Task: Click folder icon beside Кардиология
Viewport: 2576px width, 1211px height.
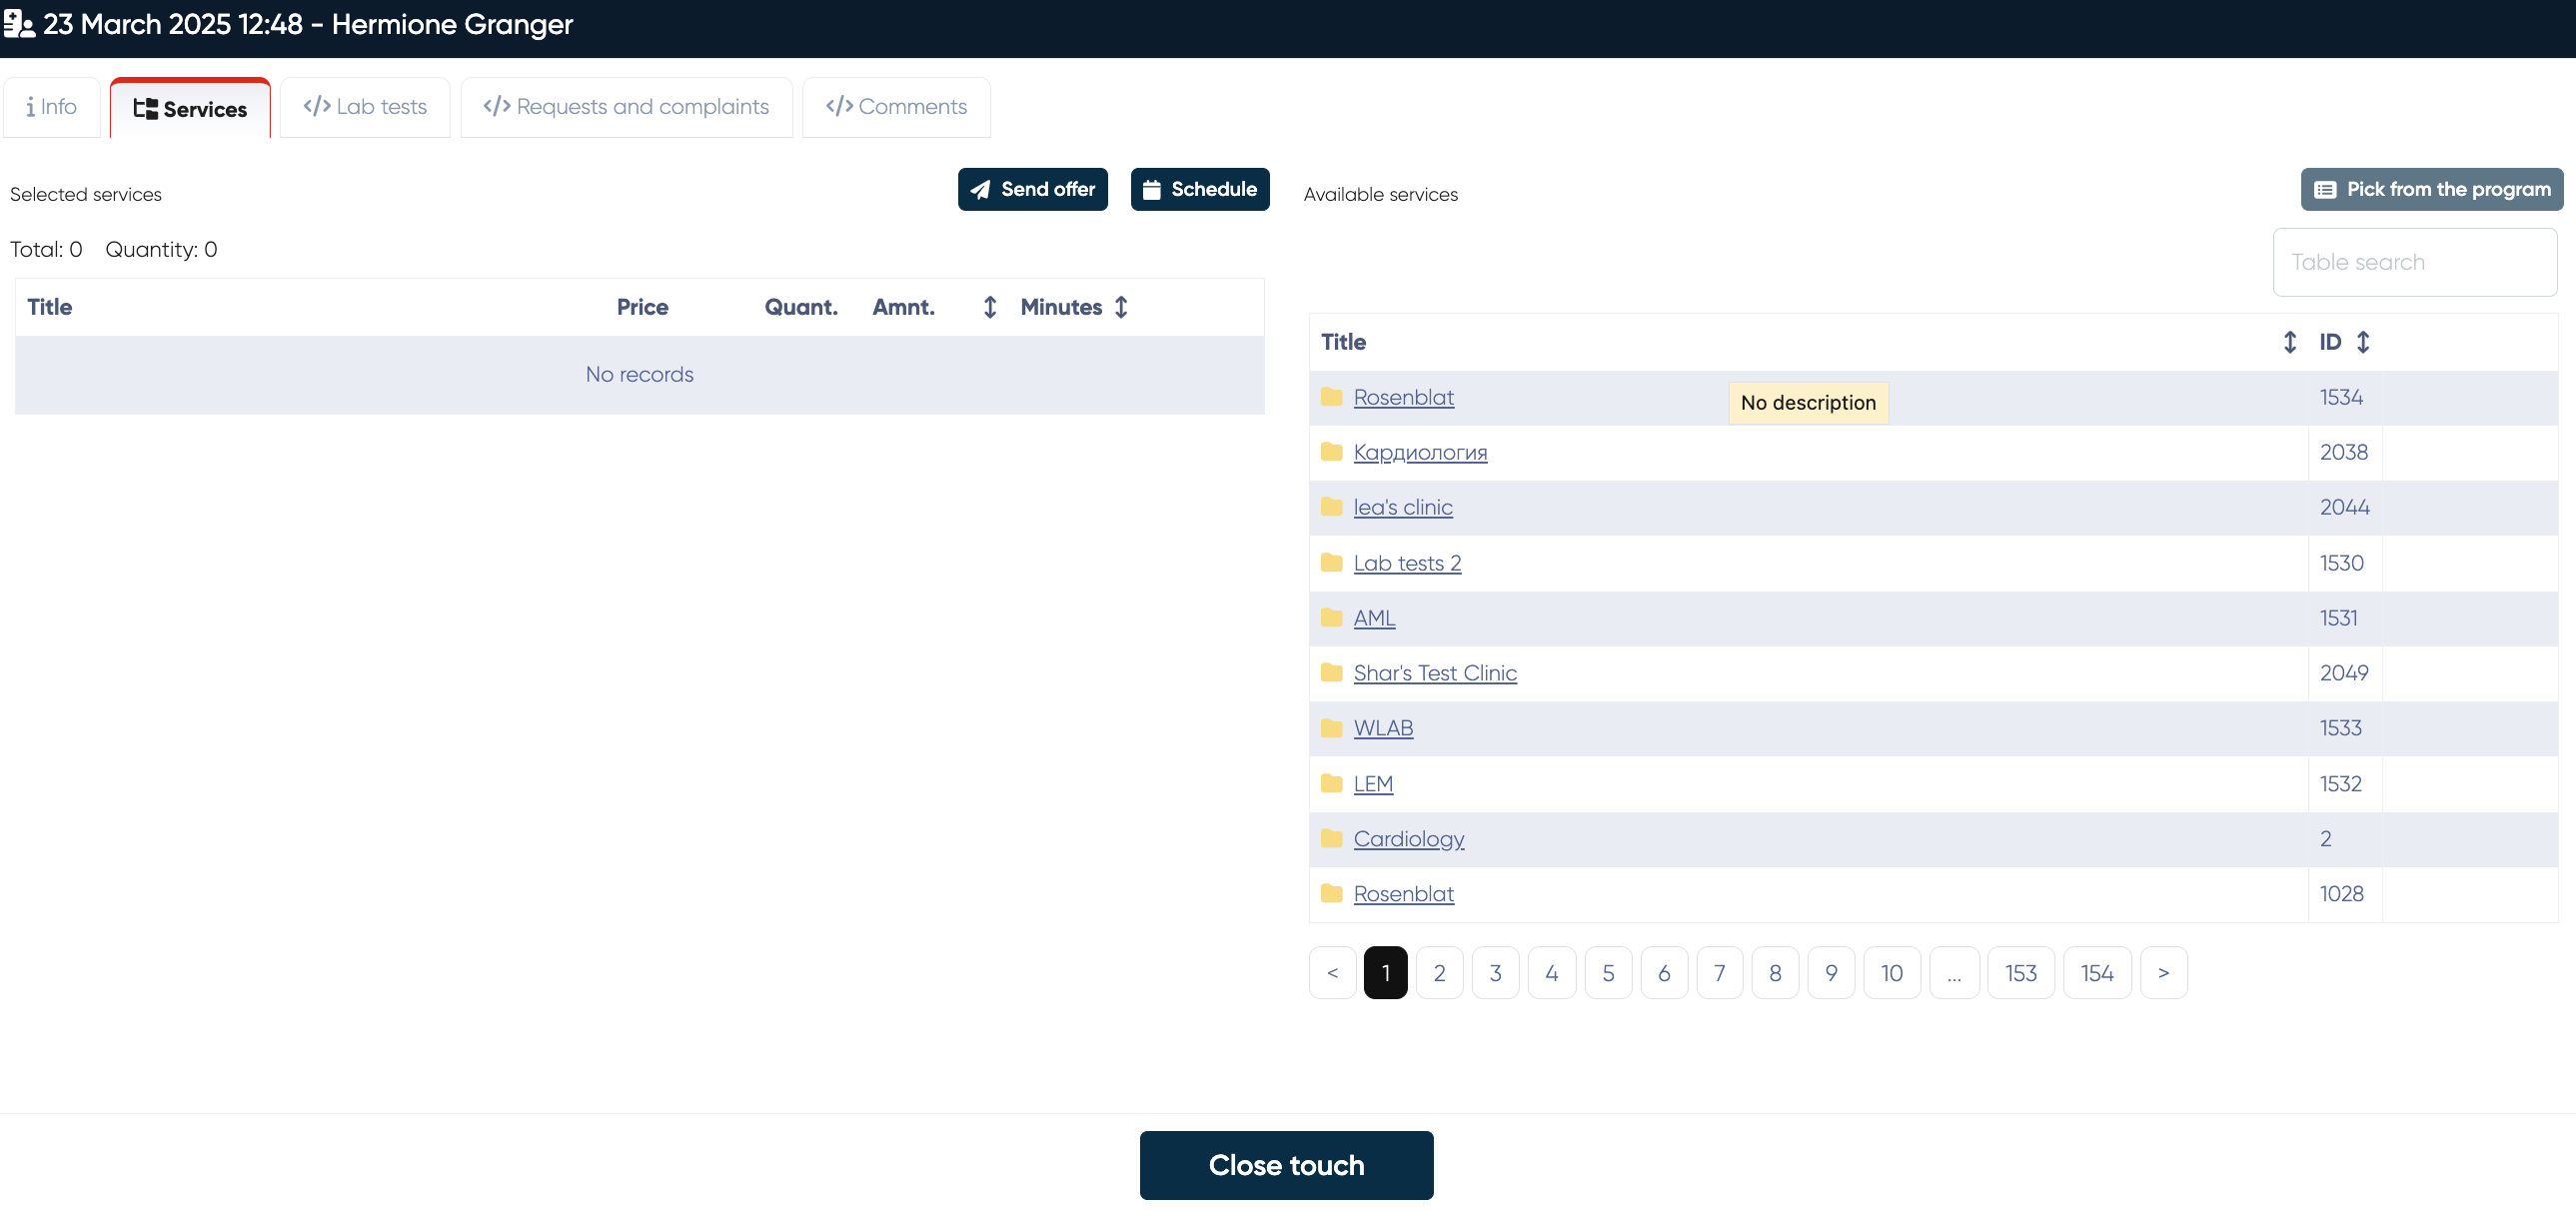Action: (1331, 452)
